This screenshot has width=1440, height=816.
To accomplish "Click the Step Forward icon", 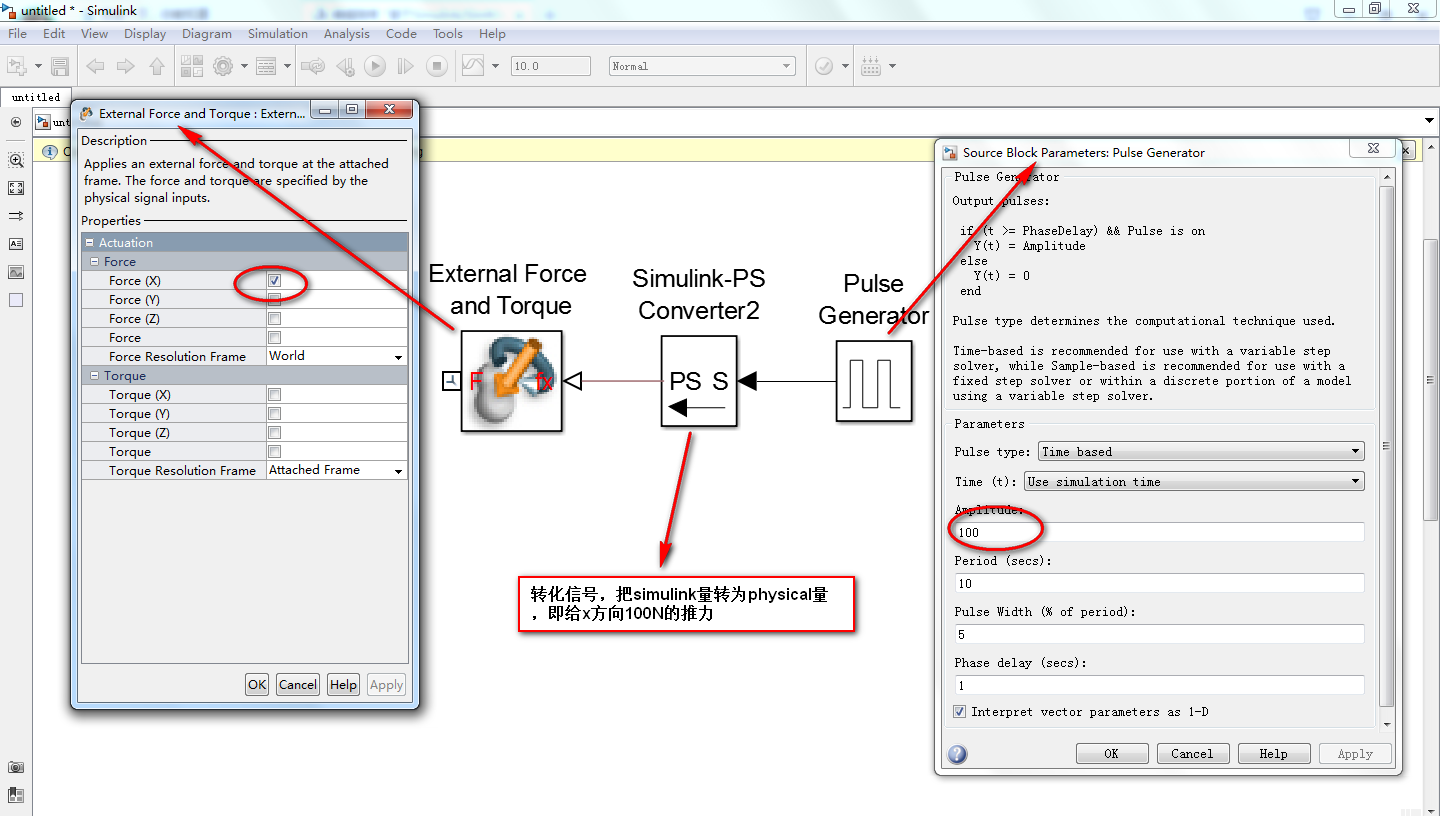I will click(x=405, y=66).
